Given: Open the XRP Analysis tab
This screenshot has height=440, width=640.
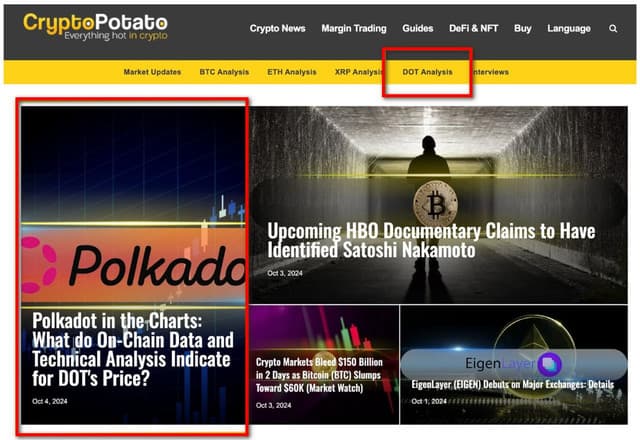Looking at the screenshot, I should tap(359, 72).
